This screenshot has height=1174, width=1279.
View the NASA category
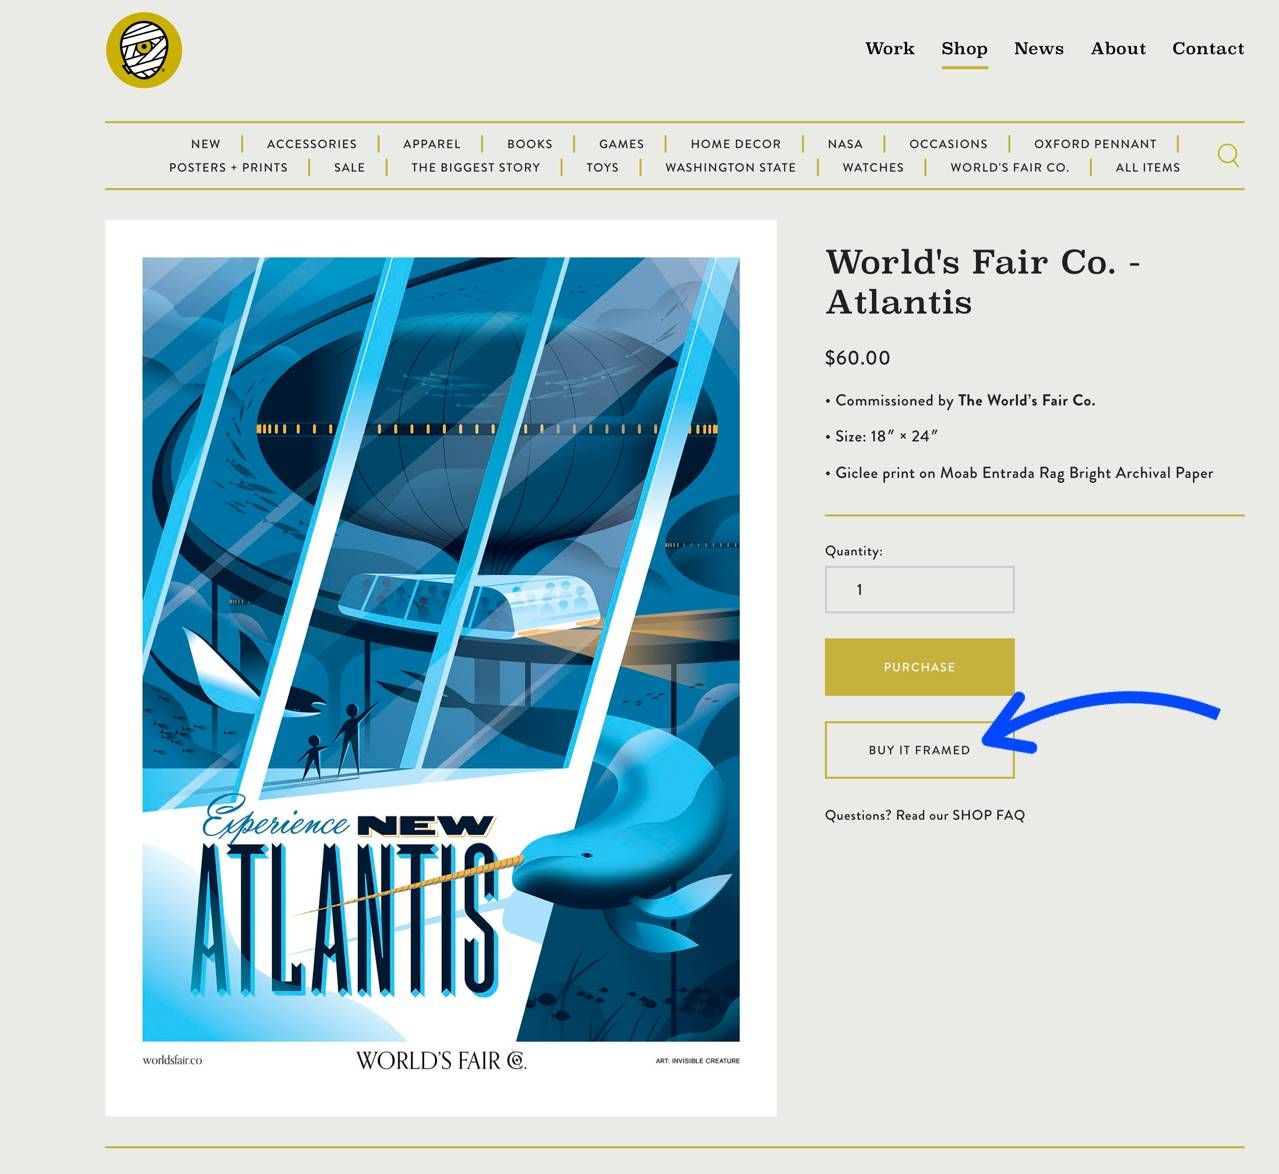pos(844,144)
